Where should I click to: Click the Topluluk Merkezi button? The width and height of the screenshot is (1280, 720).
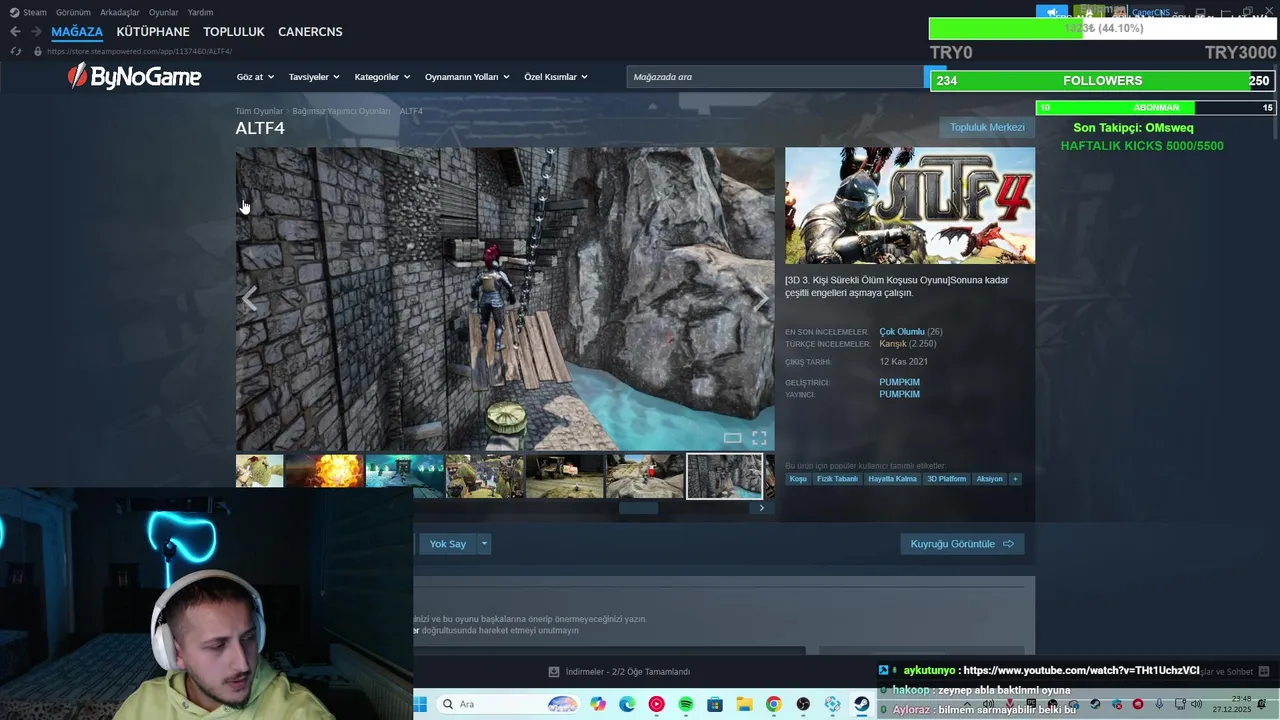coord(987,127)
